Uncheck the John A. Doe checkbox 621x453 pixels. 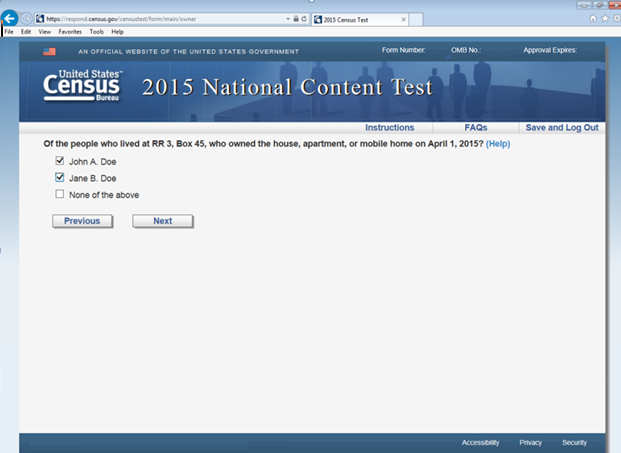pyautogui.click(x=59, y=160)
